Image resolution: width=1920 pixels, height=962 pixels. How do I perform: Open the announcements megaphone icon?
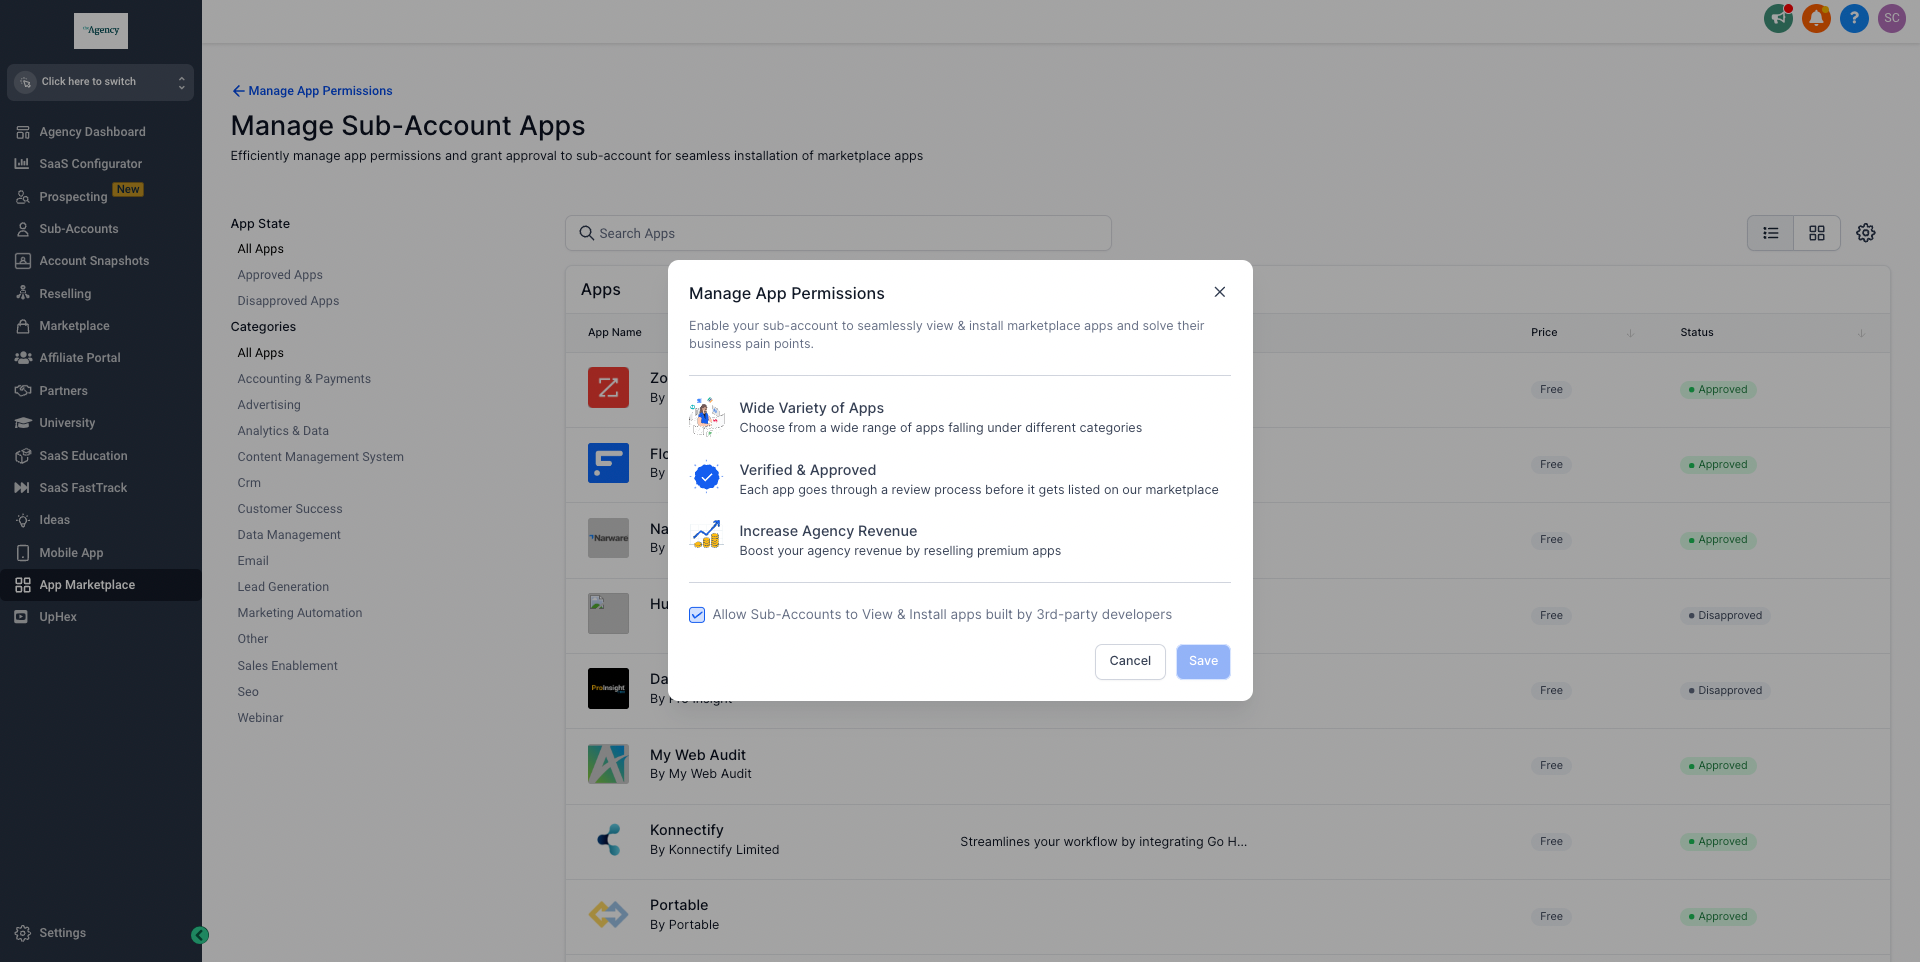click(x=1779, y=18)
